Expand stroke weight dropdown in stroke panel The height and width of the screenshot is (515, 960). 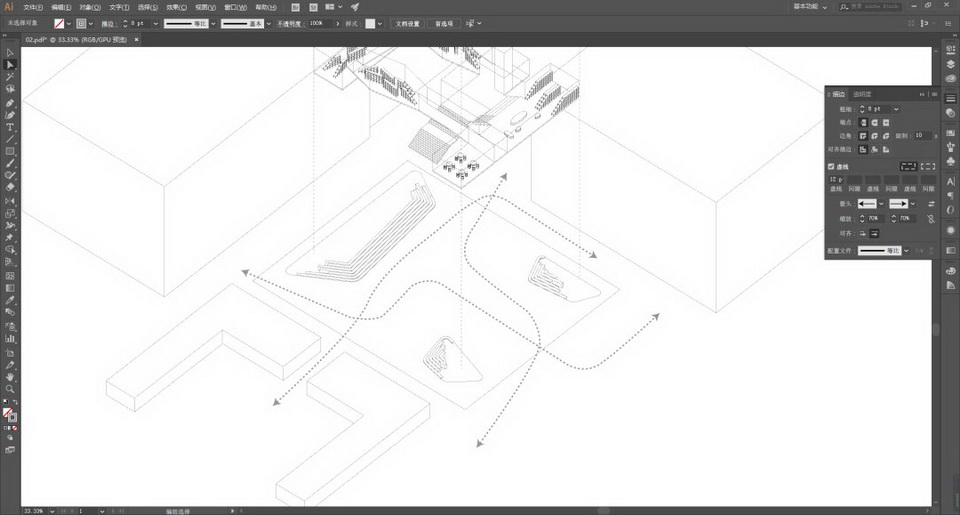coord(896,109)
